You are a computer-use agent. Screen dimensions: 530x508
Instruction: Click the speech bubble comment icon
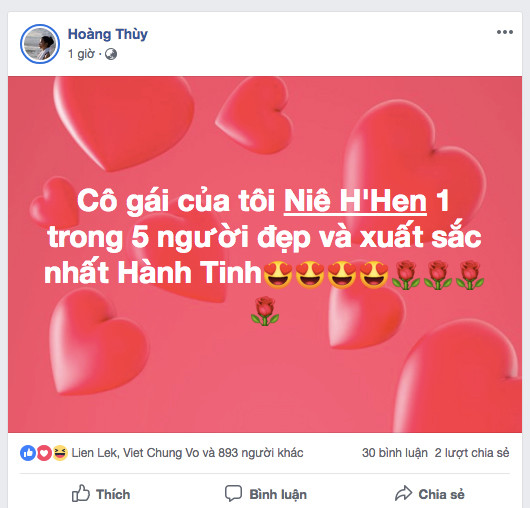(234, 493)
